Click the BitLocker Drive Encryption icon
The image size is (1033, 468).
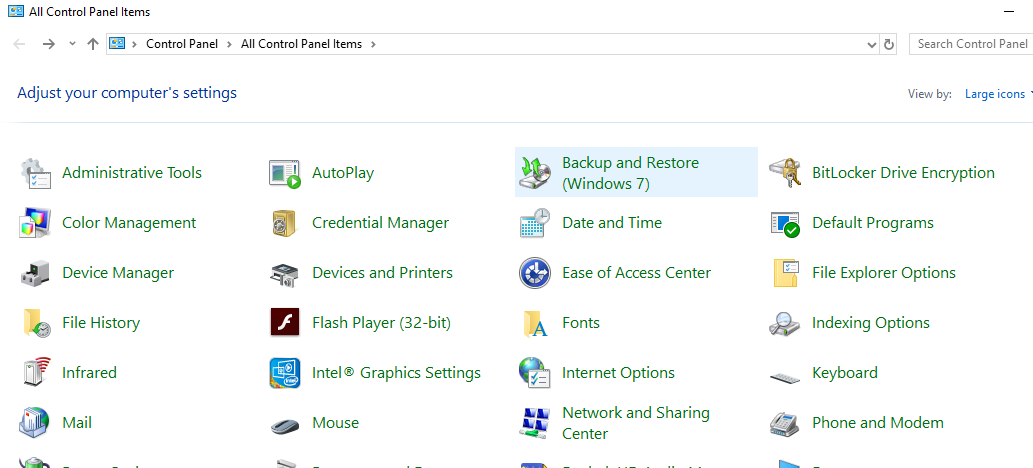(785, 173)
